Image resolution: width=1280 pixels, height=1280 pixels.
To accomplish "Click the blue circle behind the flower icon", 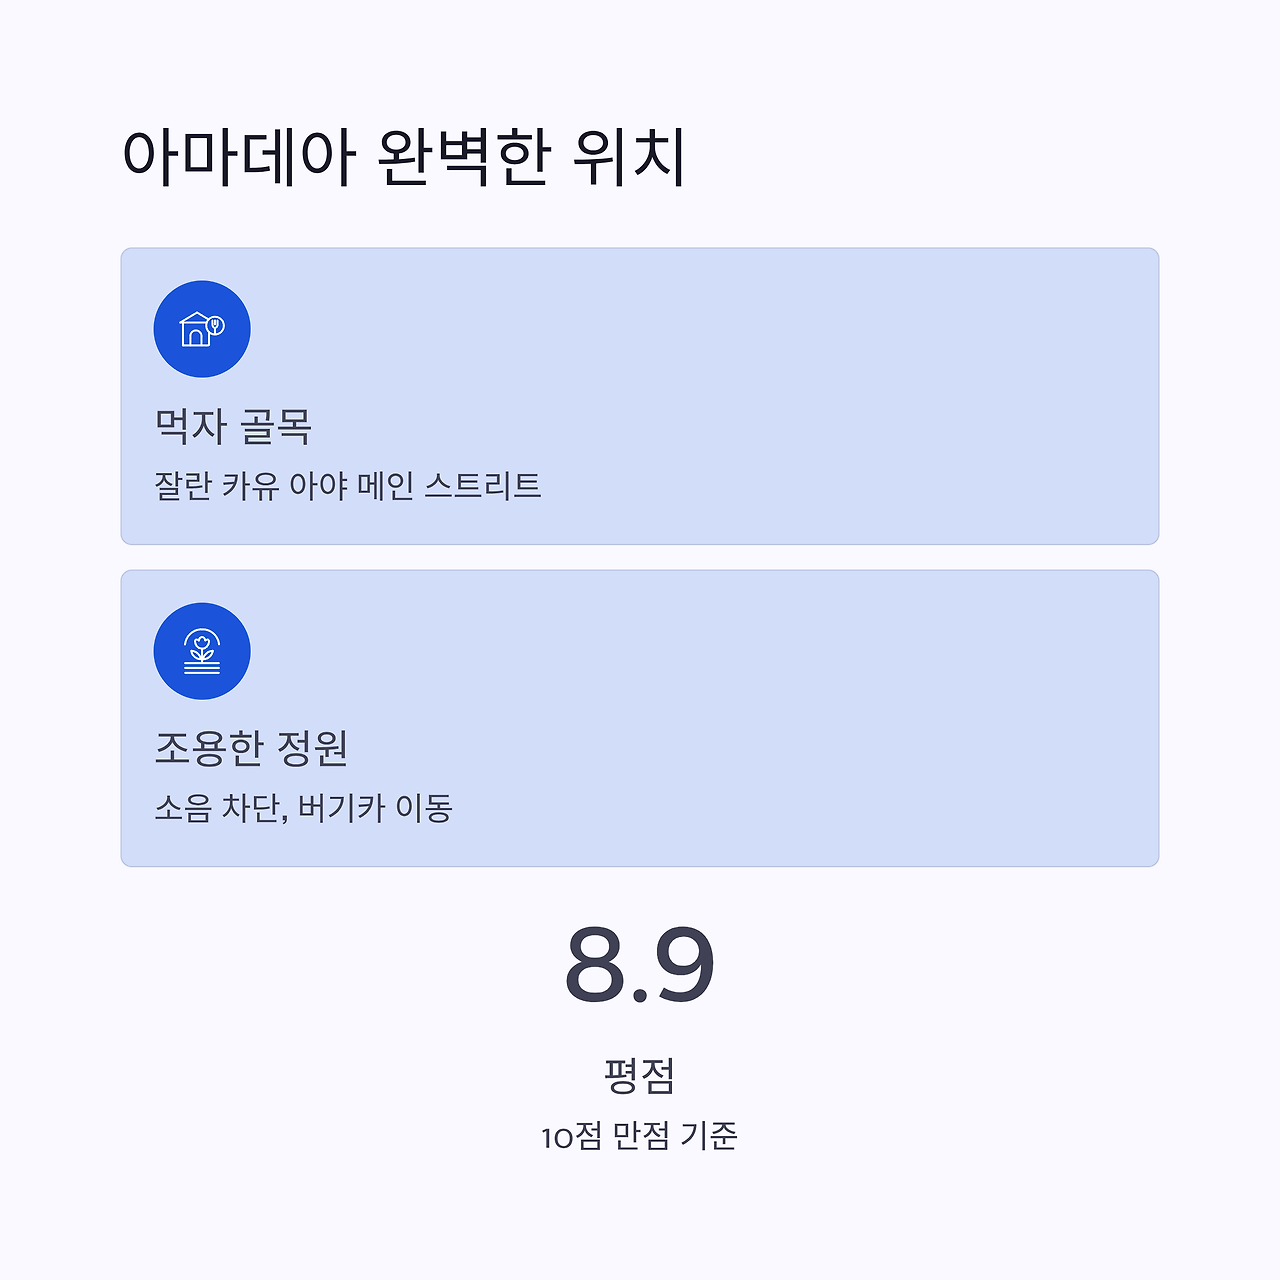I will pyautogui.click(x=202, y=651).
